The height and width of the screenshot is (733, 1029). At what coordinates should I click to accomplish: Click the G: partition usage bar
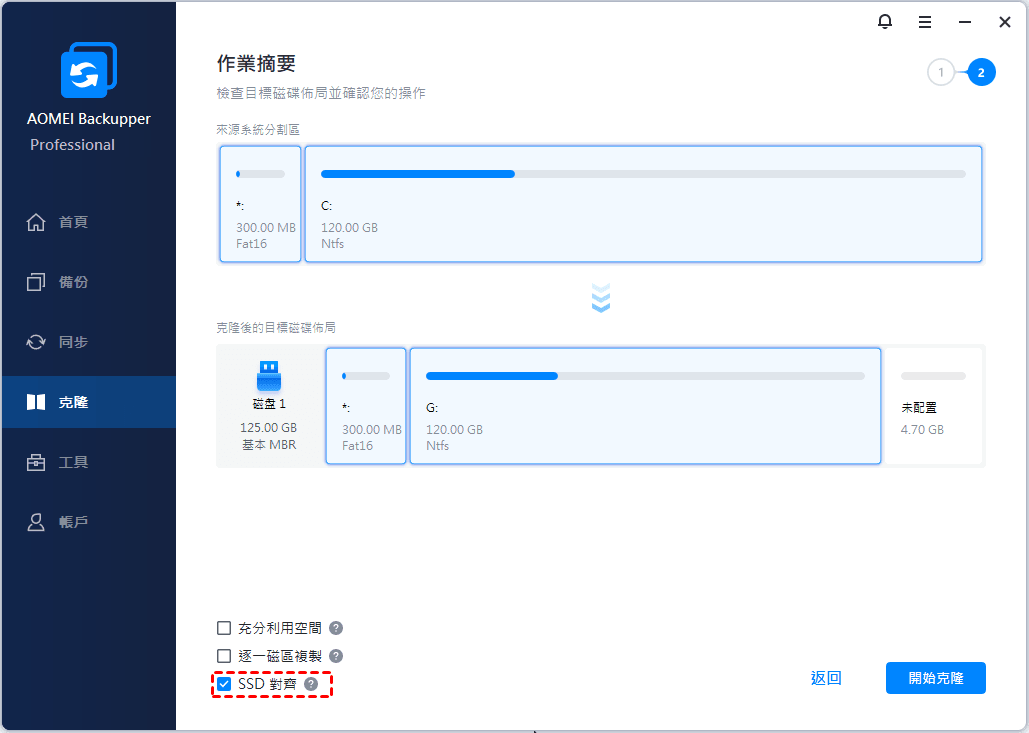[645, 376]
